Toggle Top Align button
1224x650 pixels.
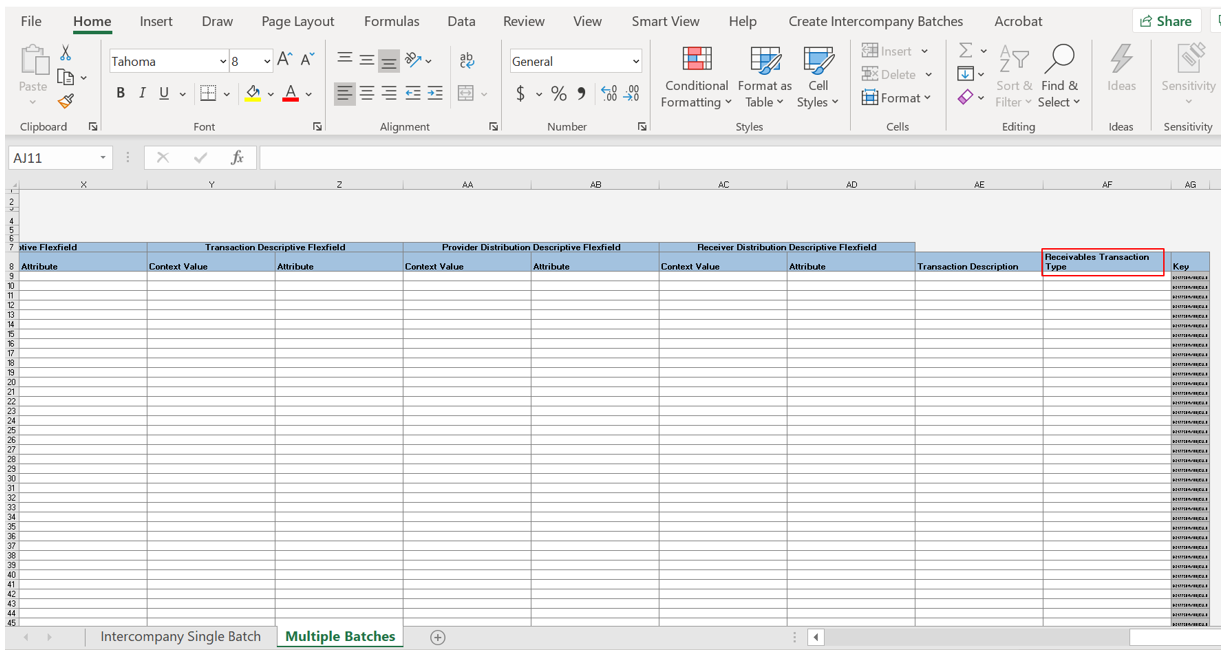[x=344, y=61]
